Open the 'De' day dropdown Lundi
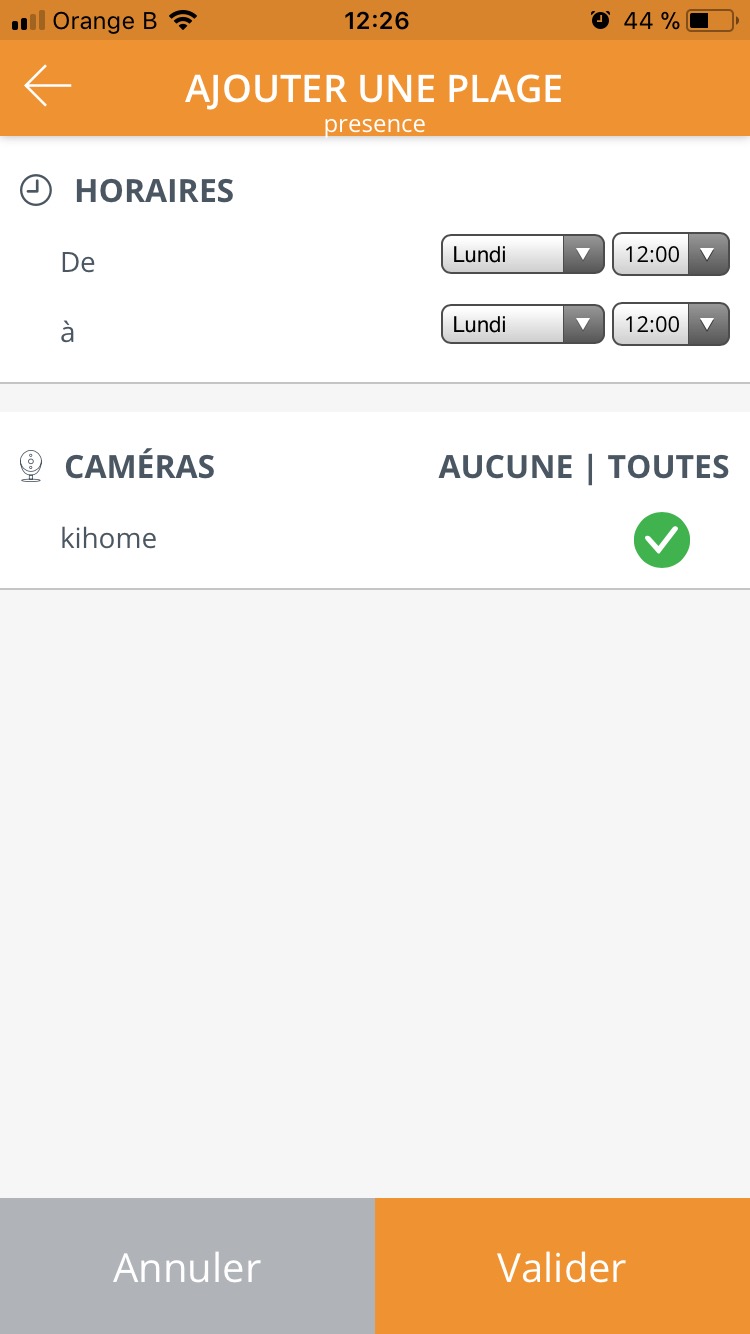 (x=522, y=254)
